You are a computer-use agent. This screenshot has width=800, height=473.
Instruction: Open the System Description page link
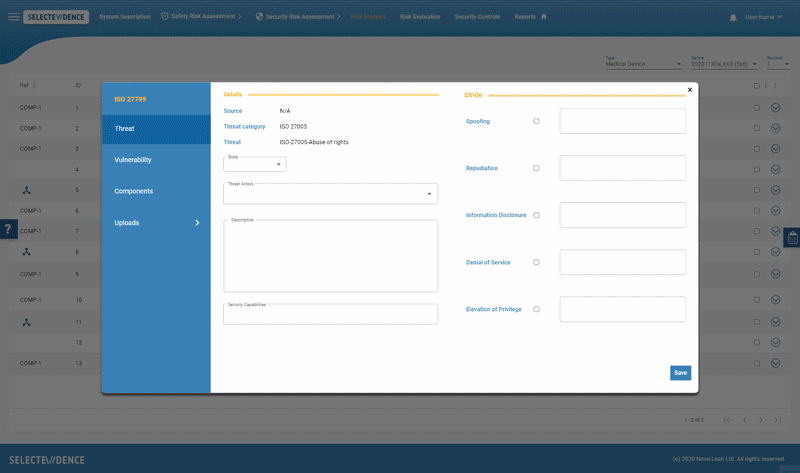[125, 17]
